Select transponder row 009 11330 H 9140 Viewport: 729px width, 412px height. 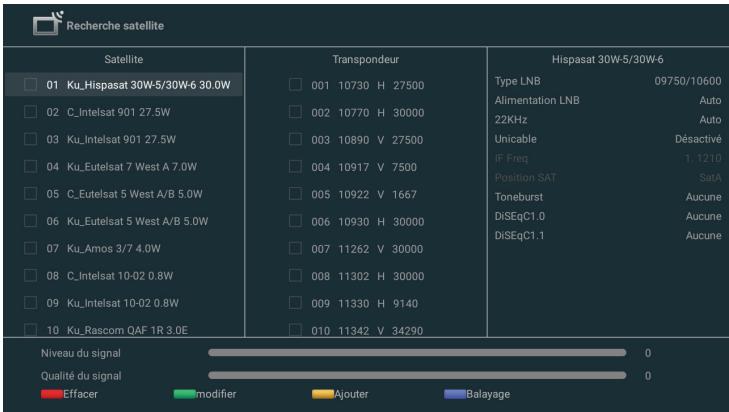pyautogui.click(x=366, y=303)
